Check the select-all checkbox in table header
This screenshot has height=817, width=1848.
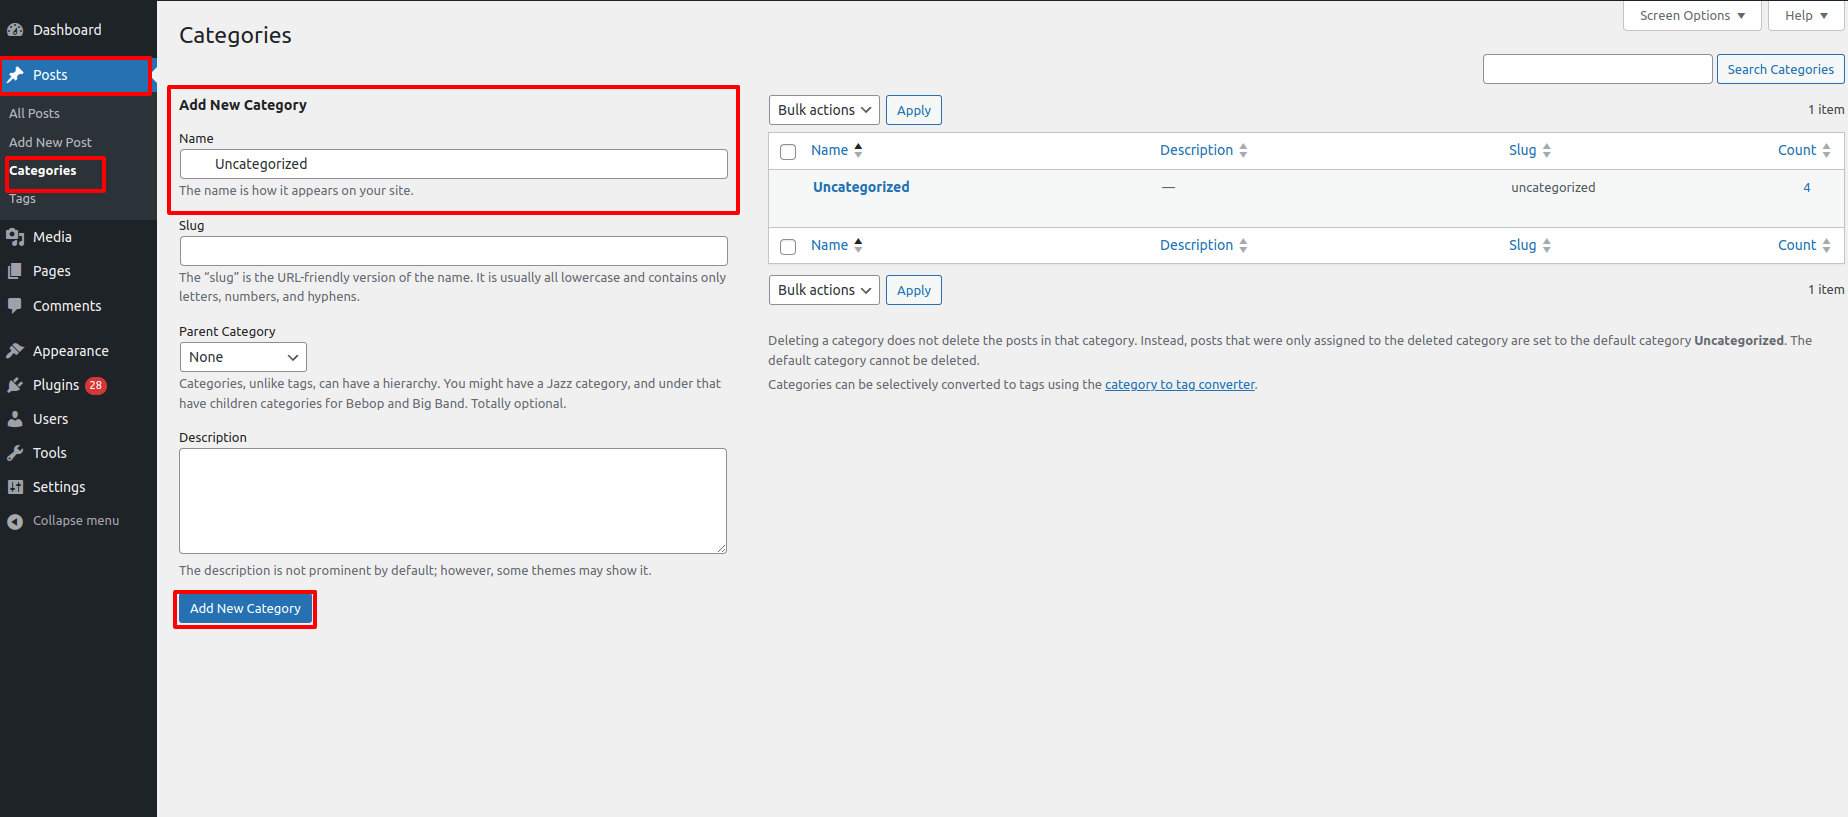788,152
